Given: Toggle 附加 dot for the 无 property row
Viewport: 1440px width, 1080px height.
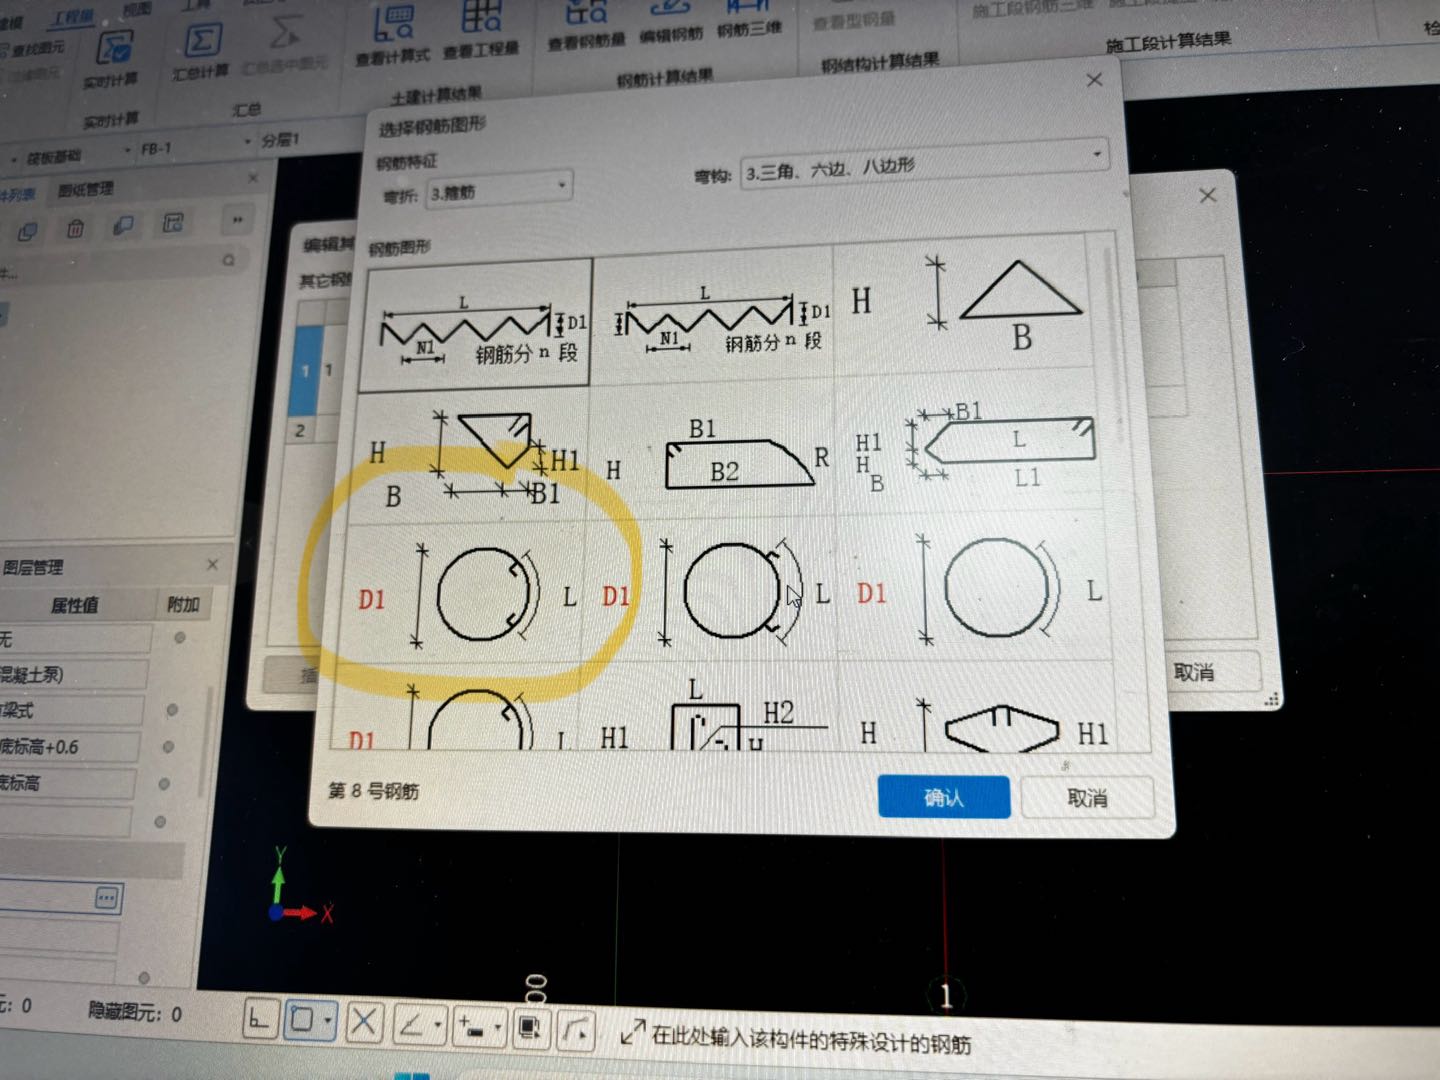Looking at the screenshot, I should click(181, 637).
